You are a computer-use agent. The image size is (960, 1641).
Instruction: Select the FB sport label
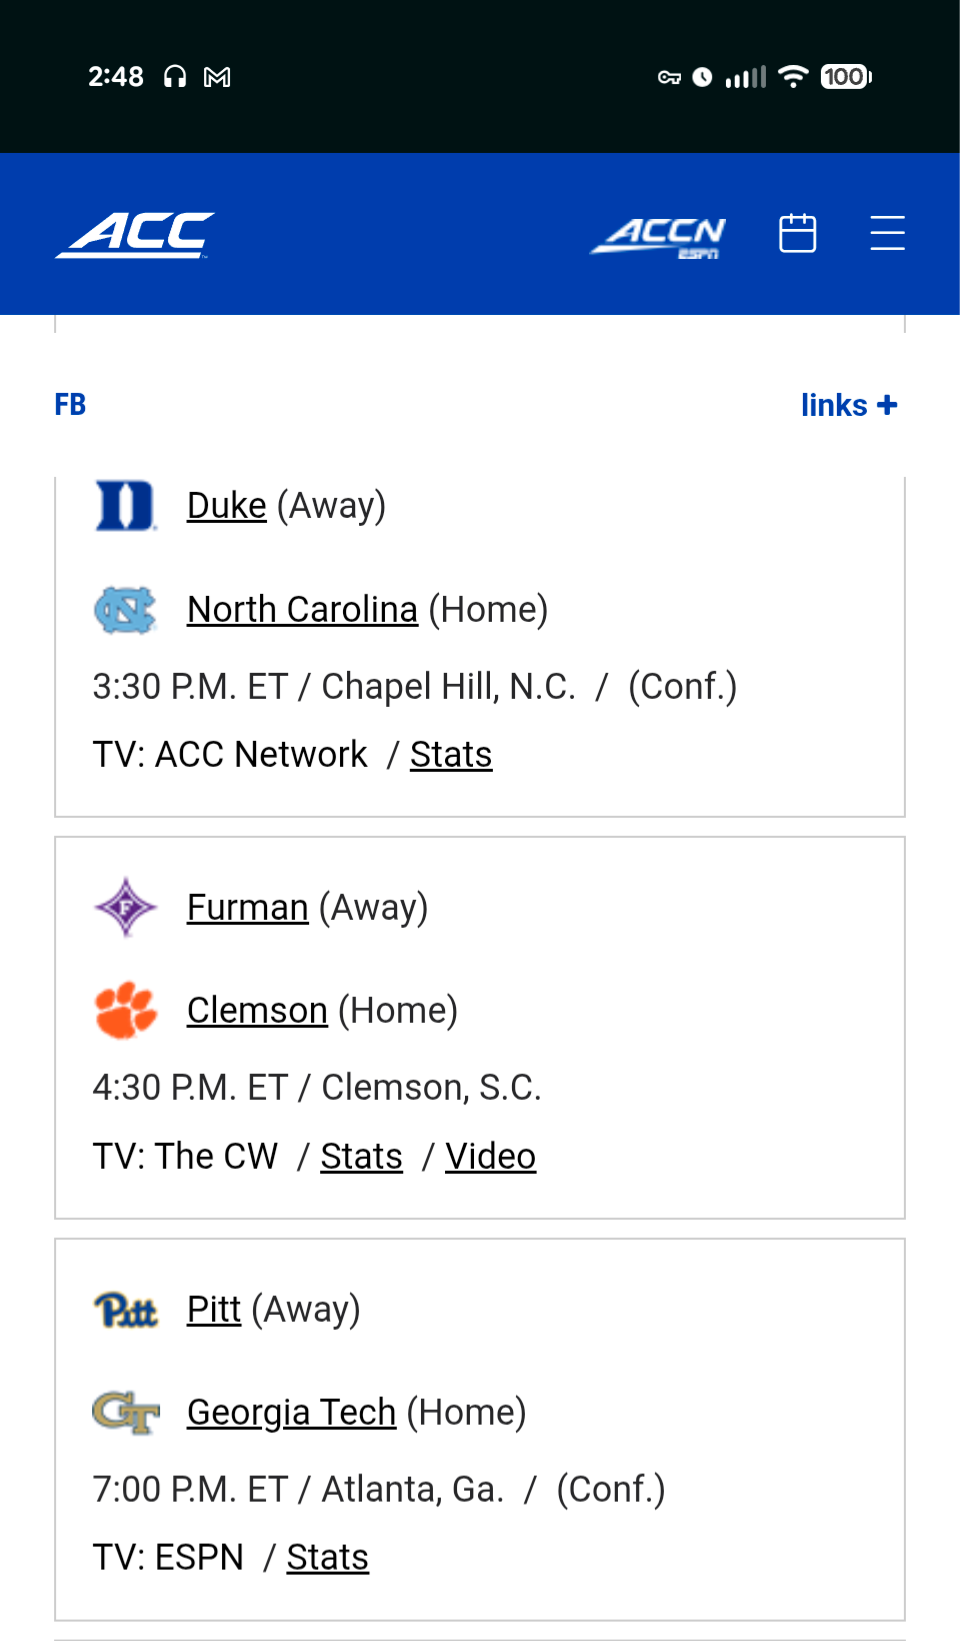coord(70,405)
